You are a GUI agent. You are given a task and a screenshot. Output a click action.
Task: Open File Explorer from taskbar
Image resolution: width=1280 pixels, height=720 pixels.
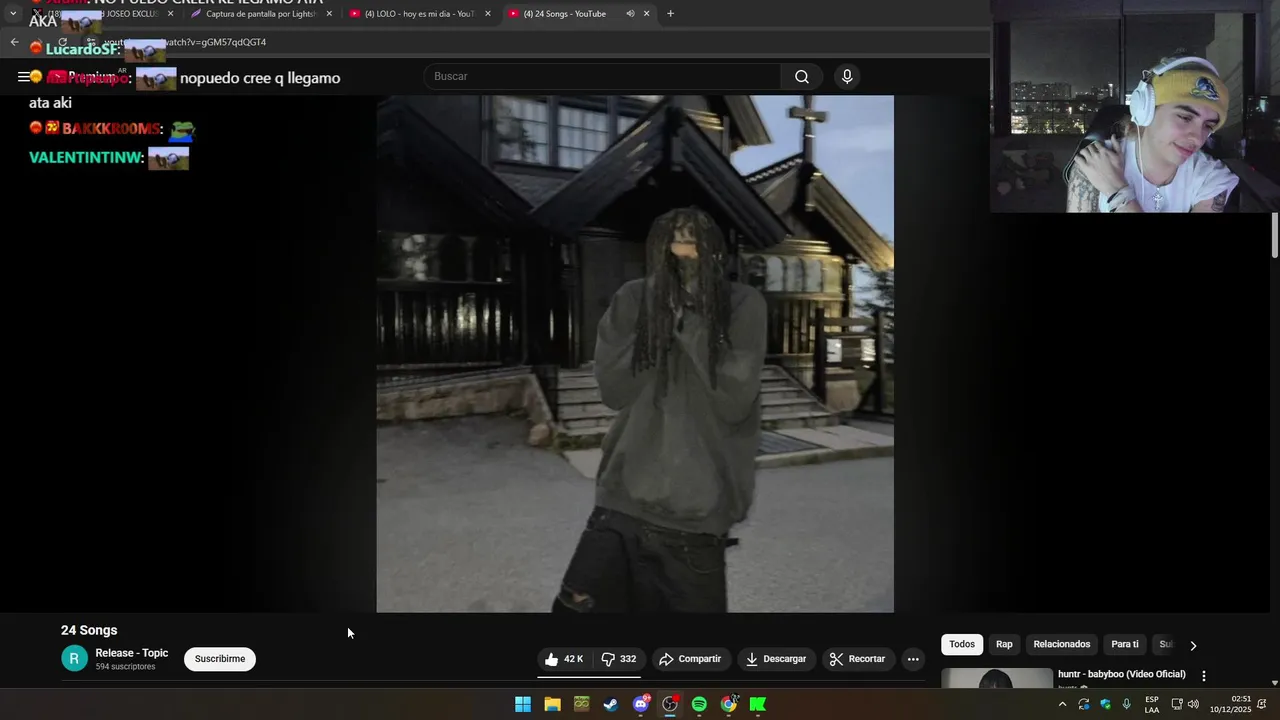point(552,704)
